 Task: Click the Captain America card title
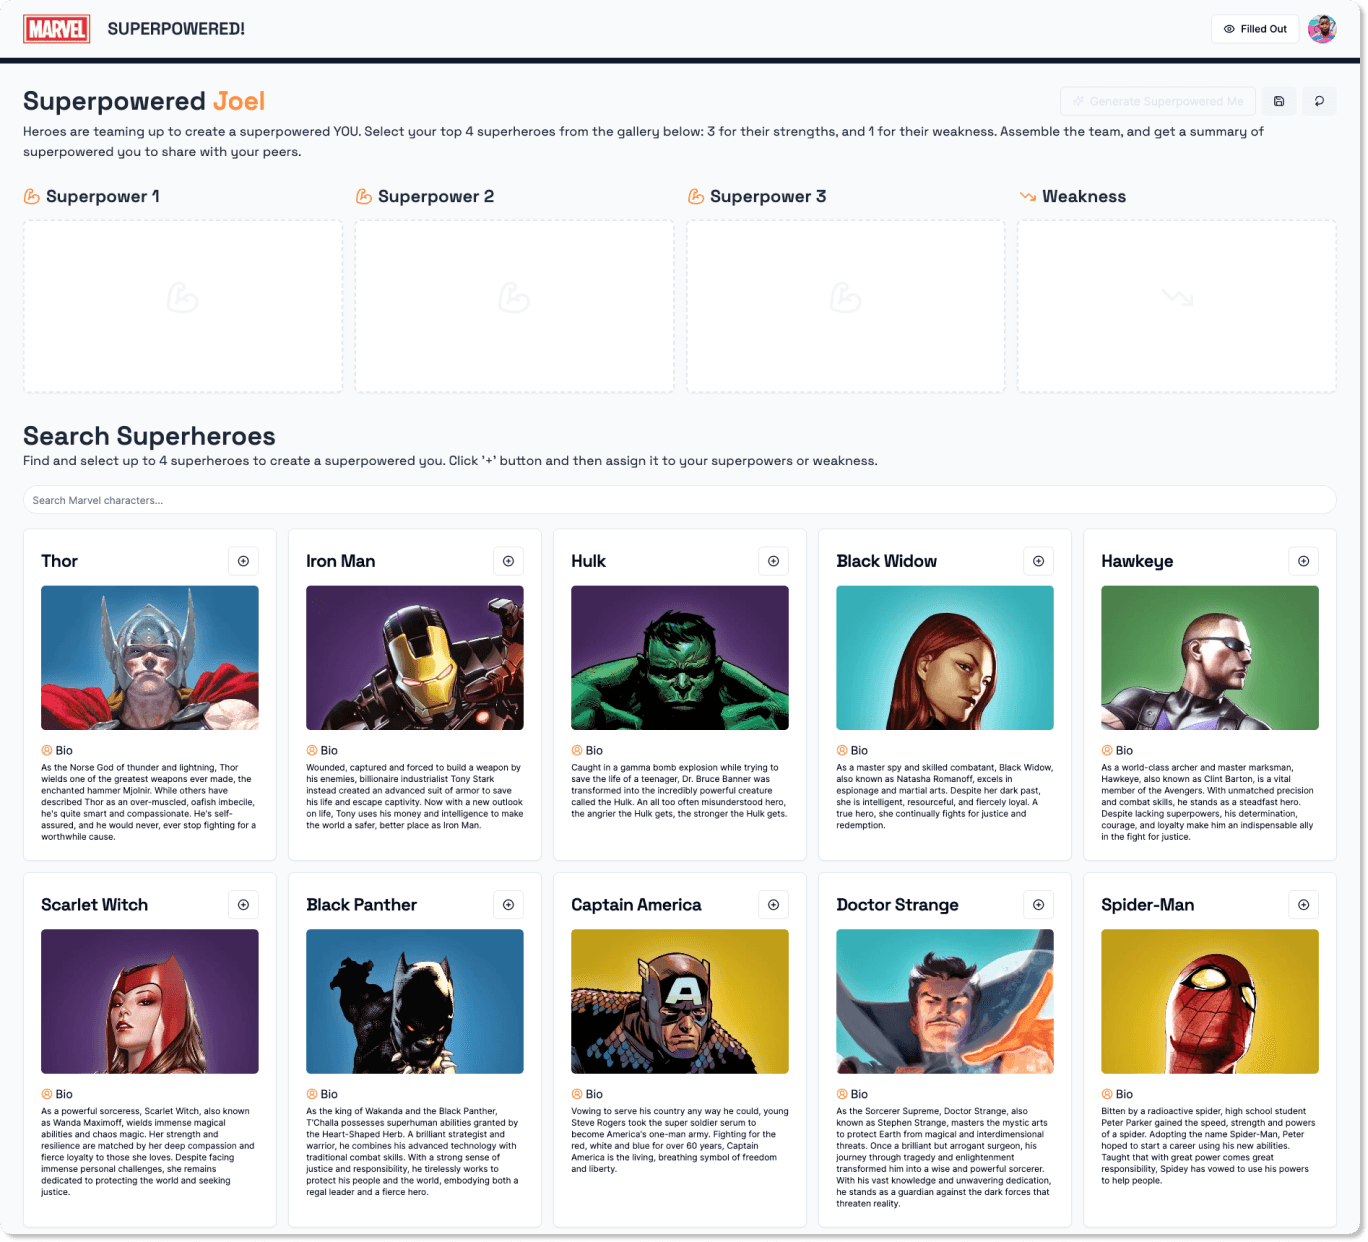[636, 905]
